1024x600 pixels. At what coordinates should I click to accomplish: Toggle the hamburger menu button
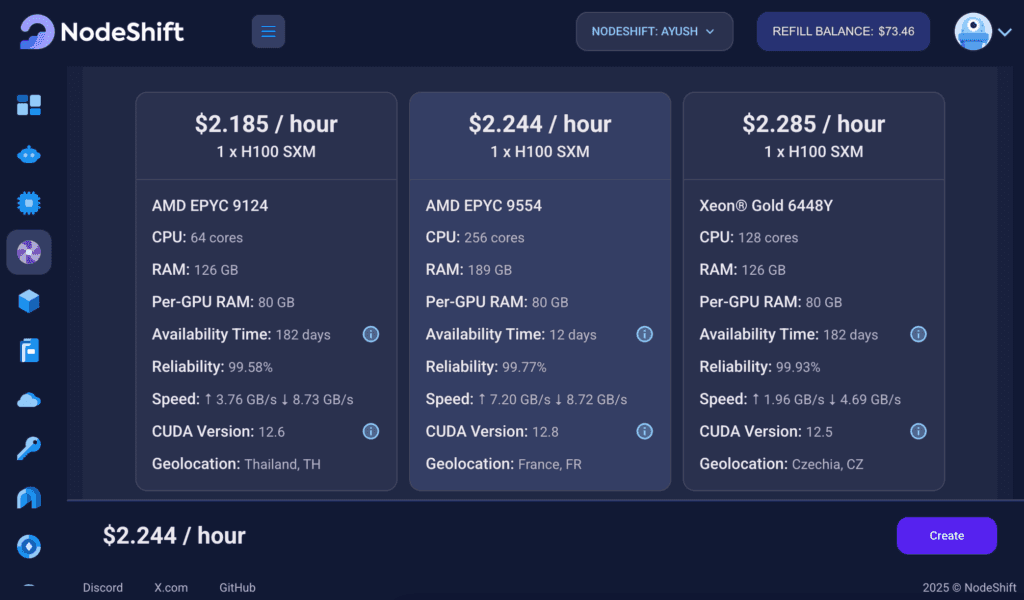coord(268,31)
